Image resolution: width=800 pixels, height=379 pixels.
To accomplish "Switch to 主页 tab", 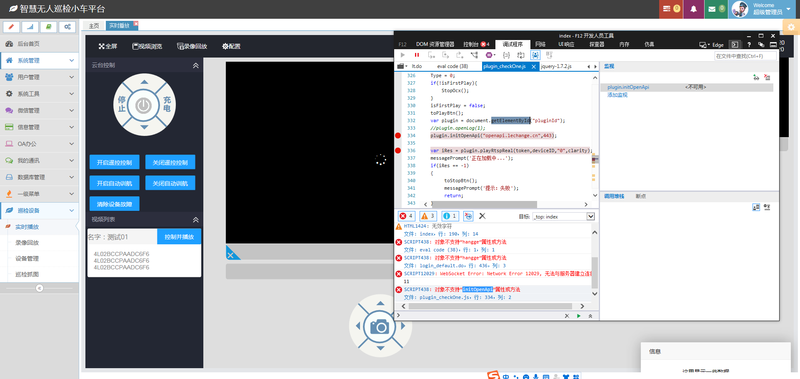I will coord(93,26).
